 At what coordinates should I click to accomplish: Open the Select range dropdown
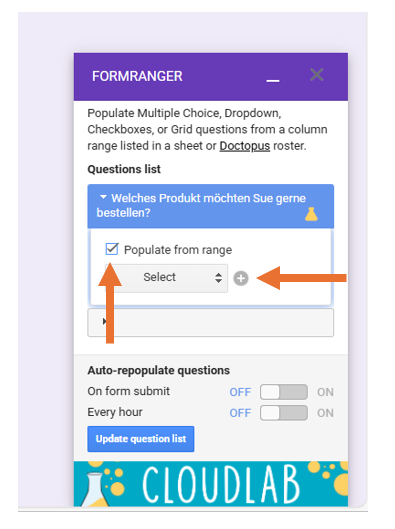tap(166, 278)
